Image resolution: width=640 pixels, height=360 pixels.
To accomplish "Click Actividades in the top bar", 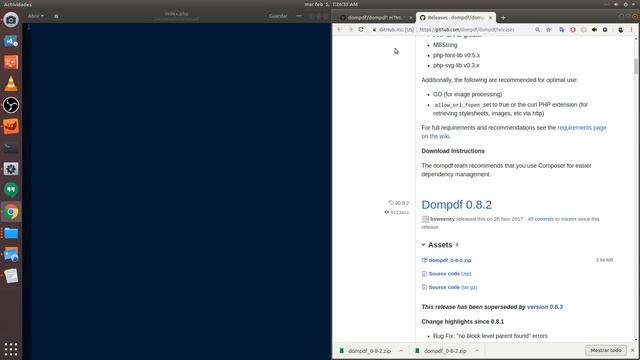I will coord(18,4).
